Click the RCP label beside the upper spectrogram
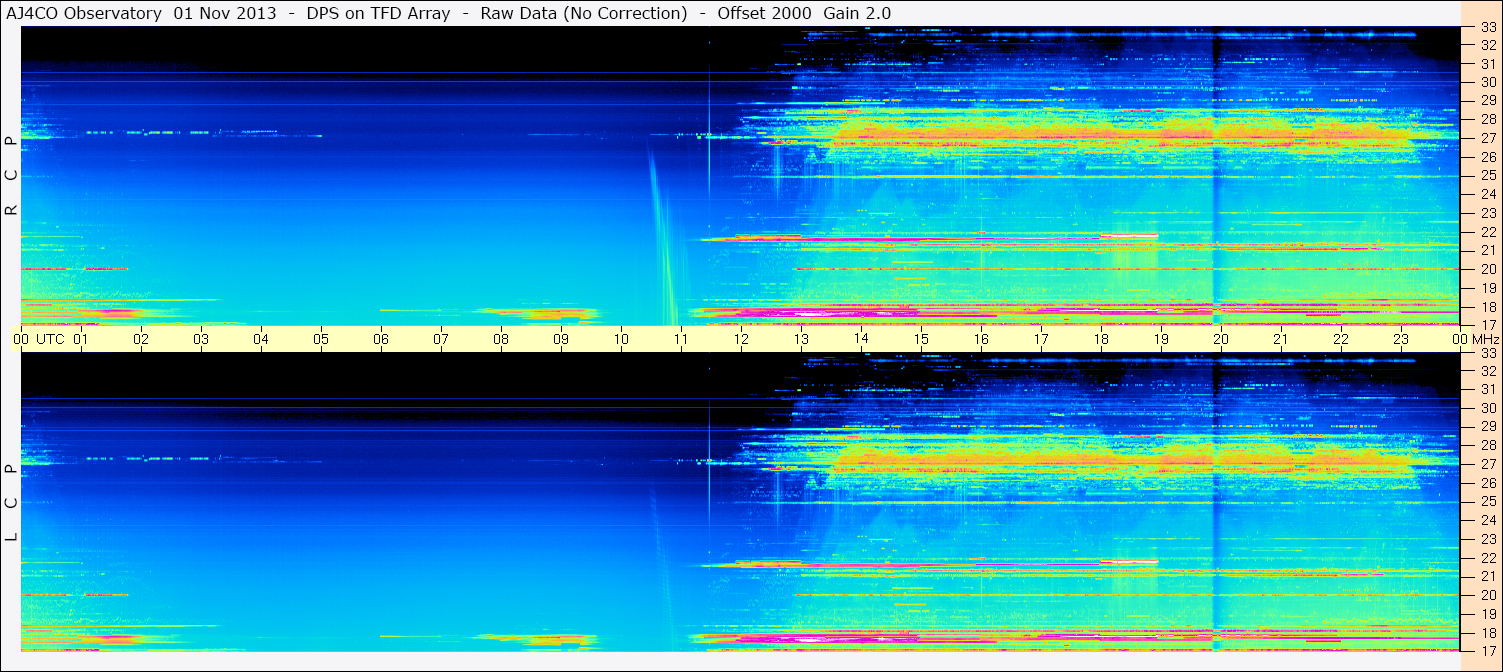This screenshot has width=1503, height=672. pyautogui.click(x=12, y=176)
